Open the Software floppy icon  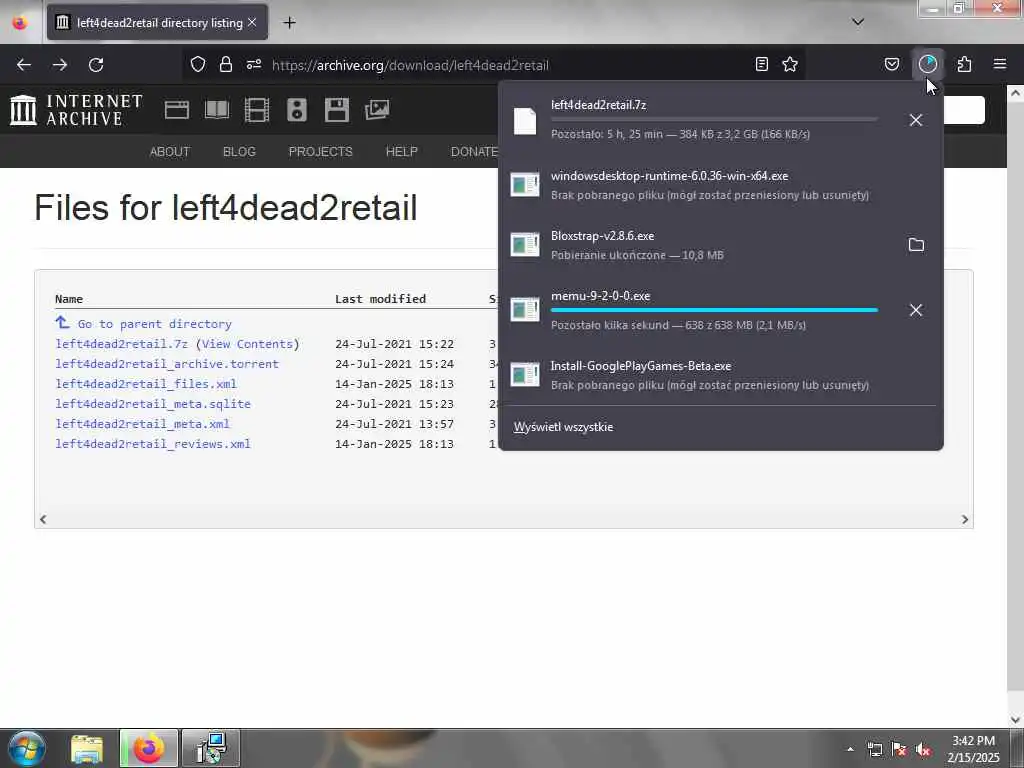pyautogui.click(x=337, y=110)
